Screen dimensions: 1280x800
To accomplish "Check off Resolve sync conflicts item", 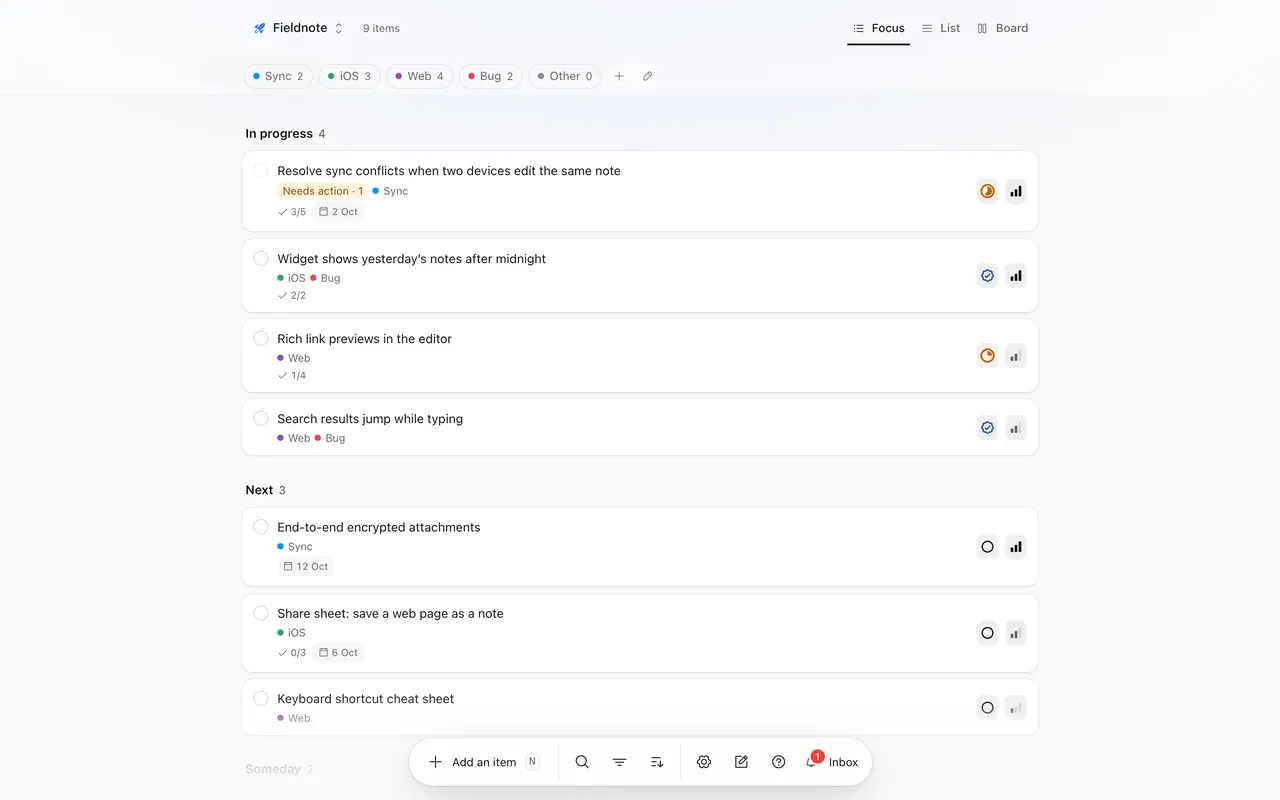I will pos(261,171).
